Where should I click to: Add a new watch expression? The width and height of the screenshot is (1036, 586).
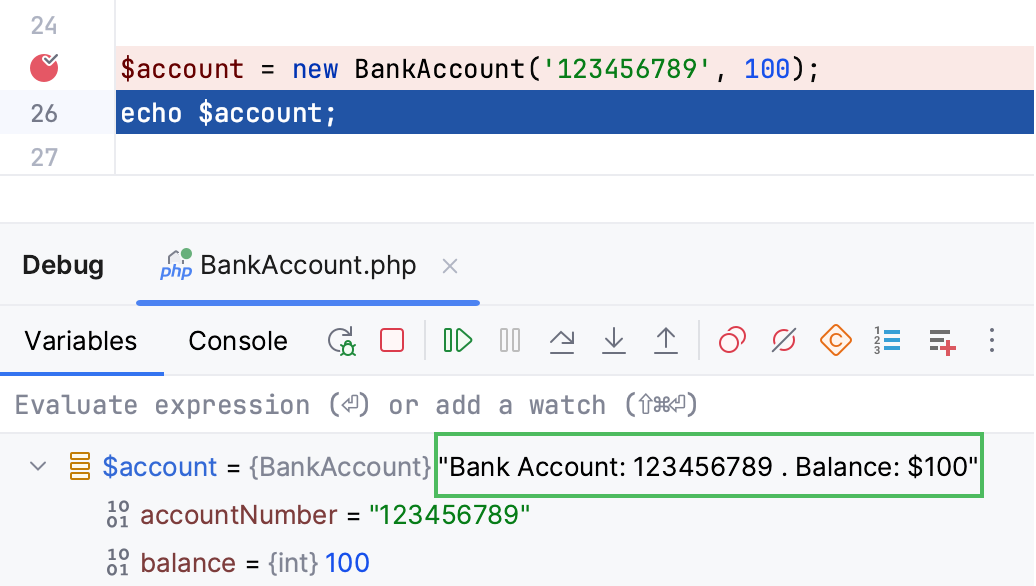point(941,340)
